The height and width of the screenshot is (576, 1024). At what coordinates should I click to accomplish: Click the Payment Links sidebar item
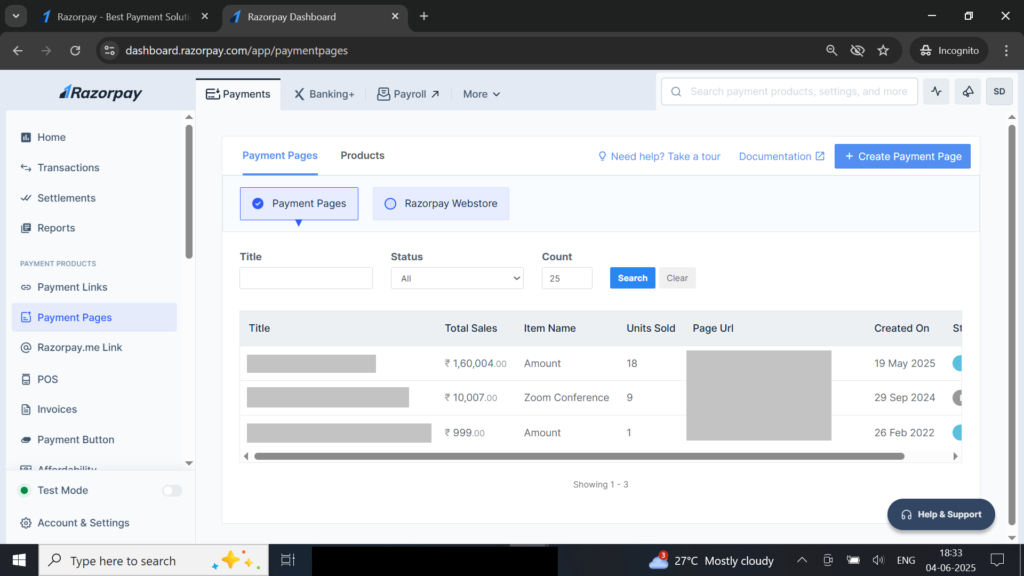click(x=72, y=287)
